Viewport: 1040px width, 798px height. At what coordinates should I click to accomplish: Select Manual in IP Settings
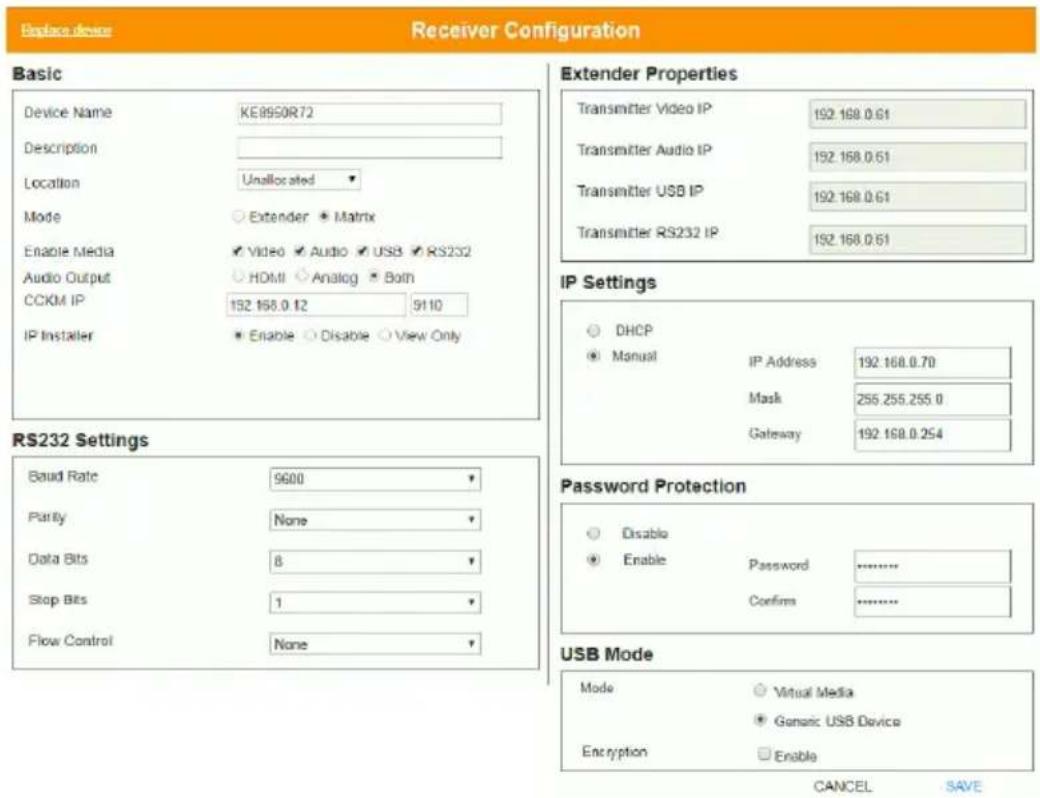coord(594,356)
